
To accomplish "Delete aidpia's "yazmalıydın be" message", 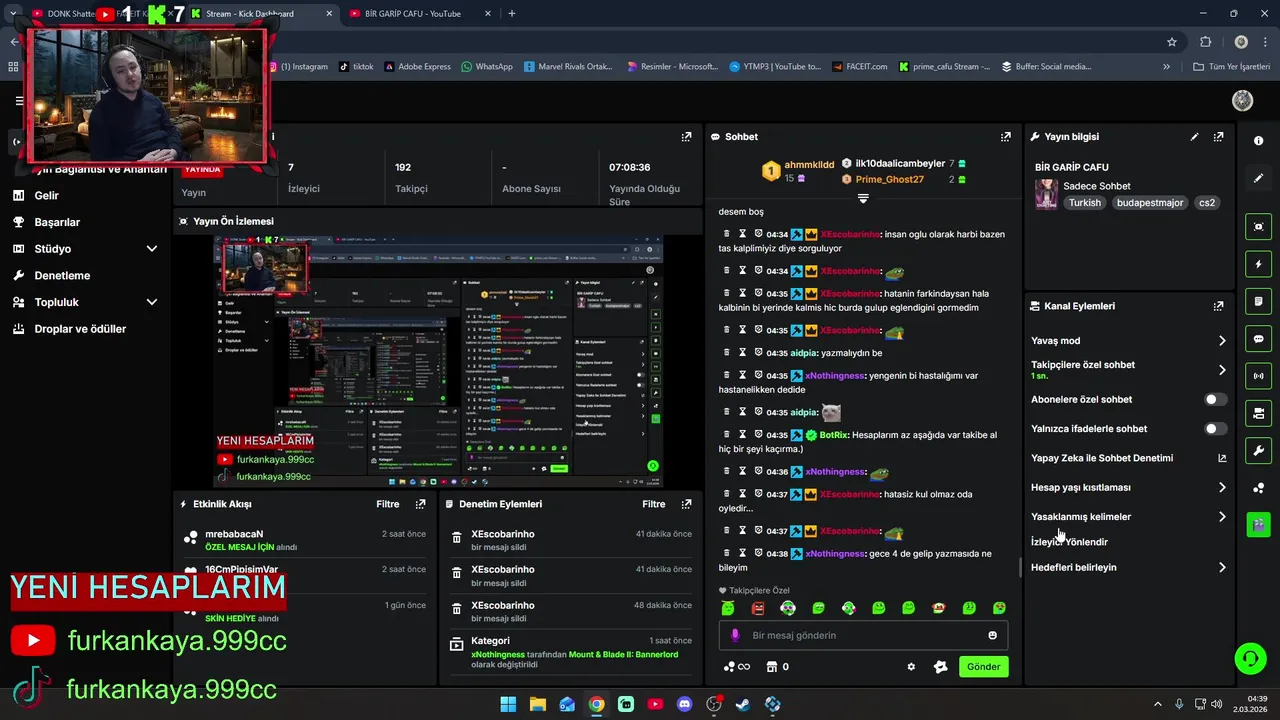I will [x=727, y=353].
